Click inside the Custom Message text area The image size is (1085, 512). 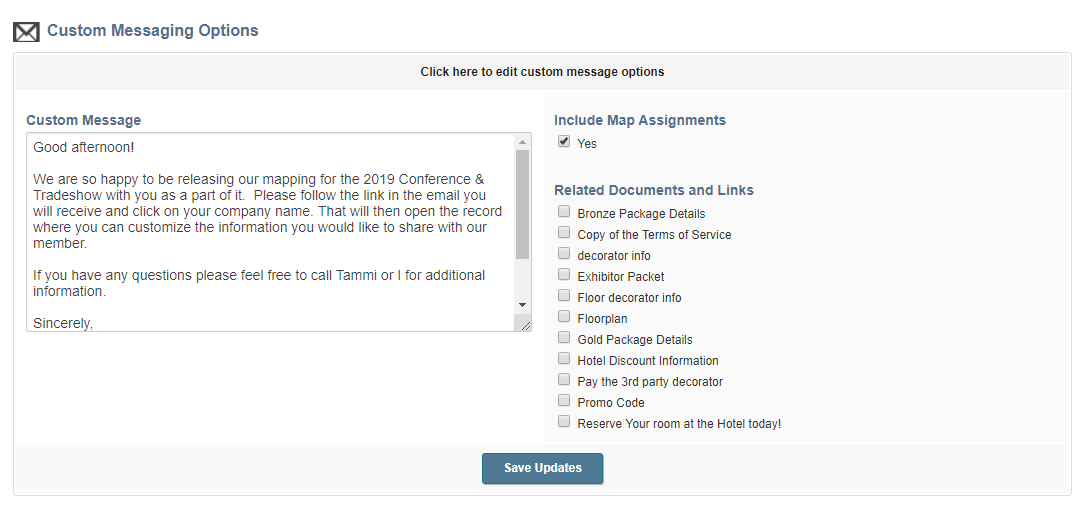[271, 232]
